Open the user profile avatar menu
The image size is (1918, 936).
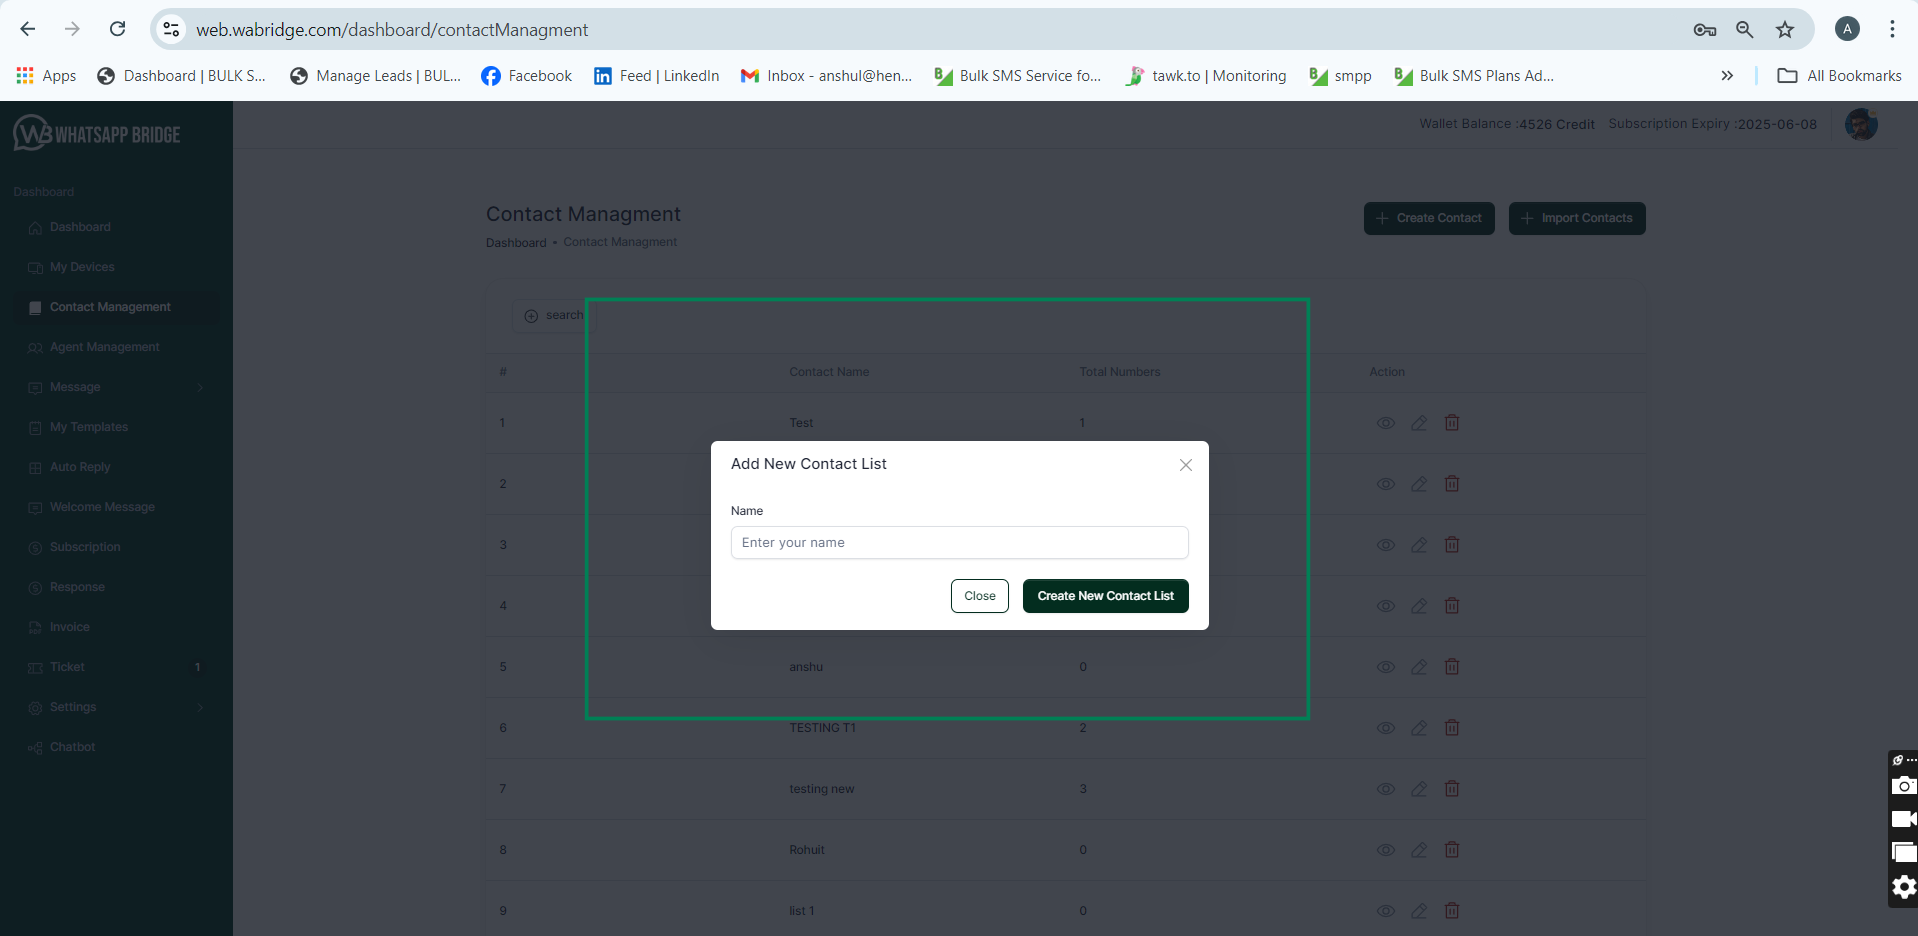pos(1861,125)
